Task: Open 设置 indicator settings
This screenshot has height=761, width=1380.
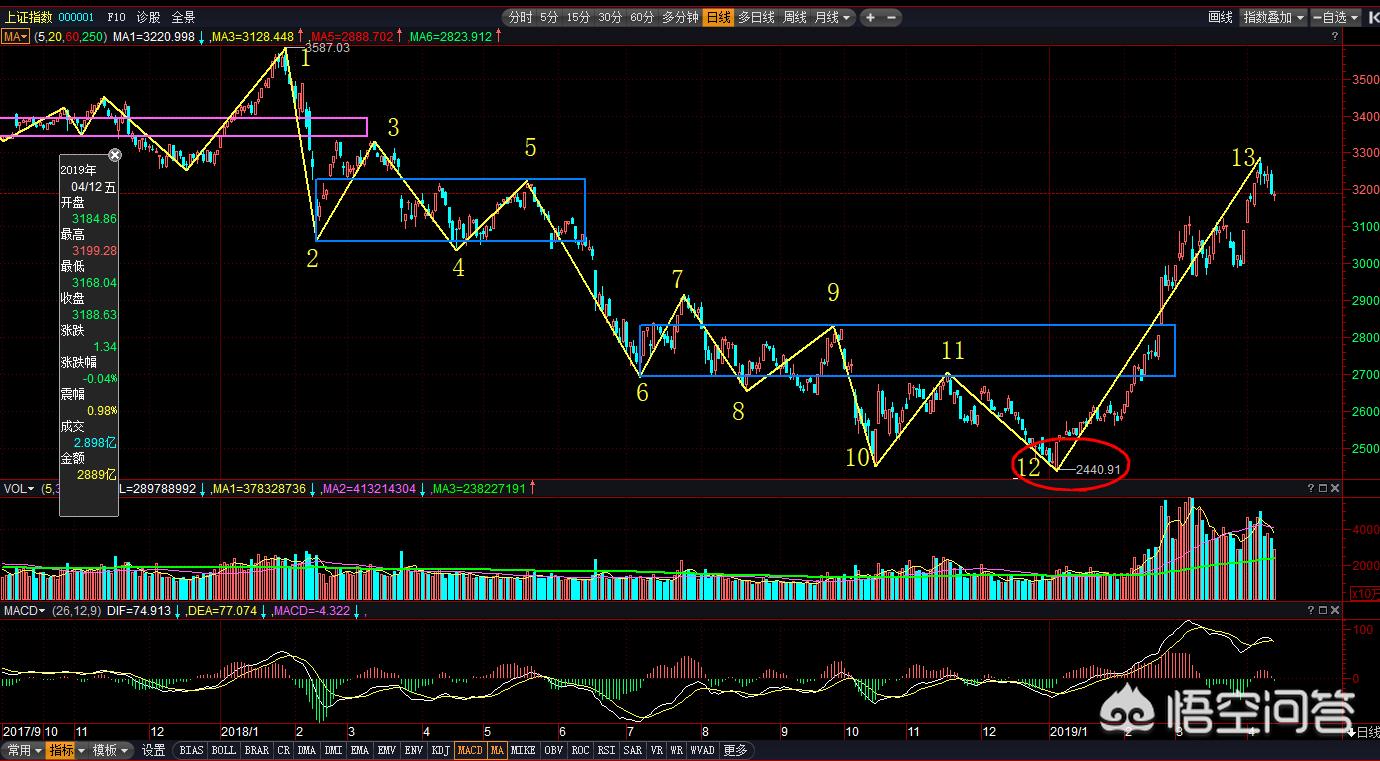Action: pyautogui.click(x=153, y=750)
